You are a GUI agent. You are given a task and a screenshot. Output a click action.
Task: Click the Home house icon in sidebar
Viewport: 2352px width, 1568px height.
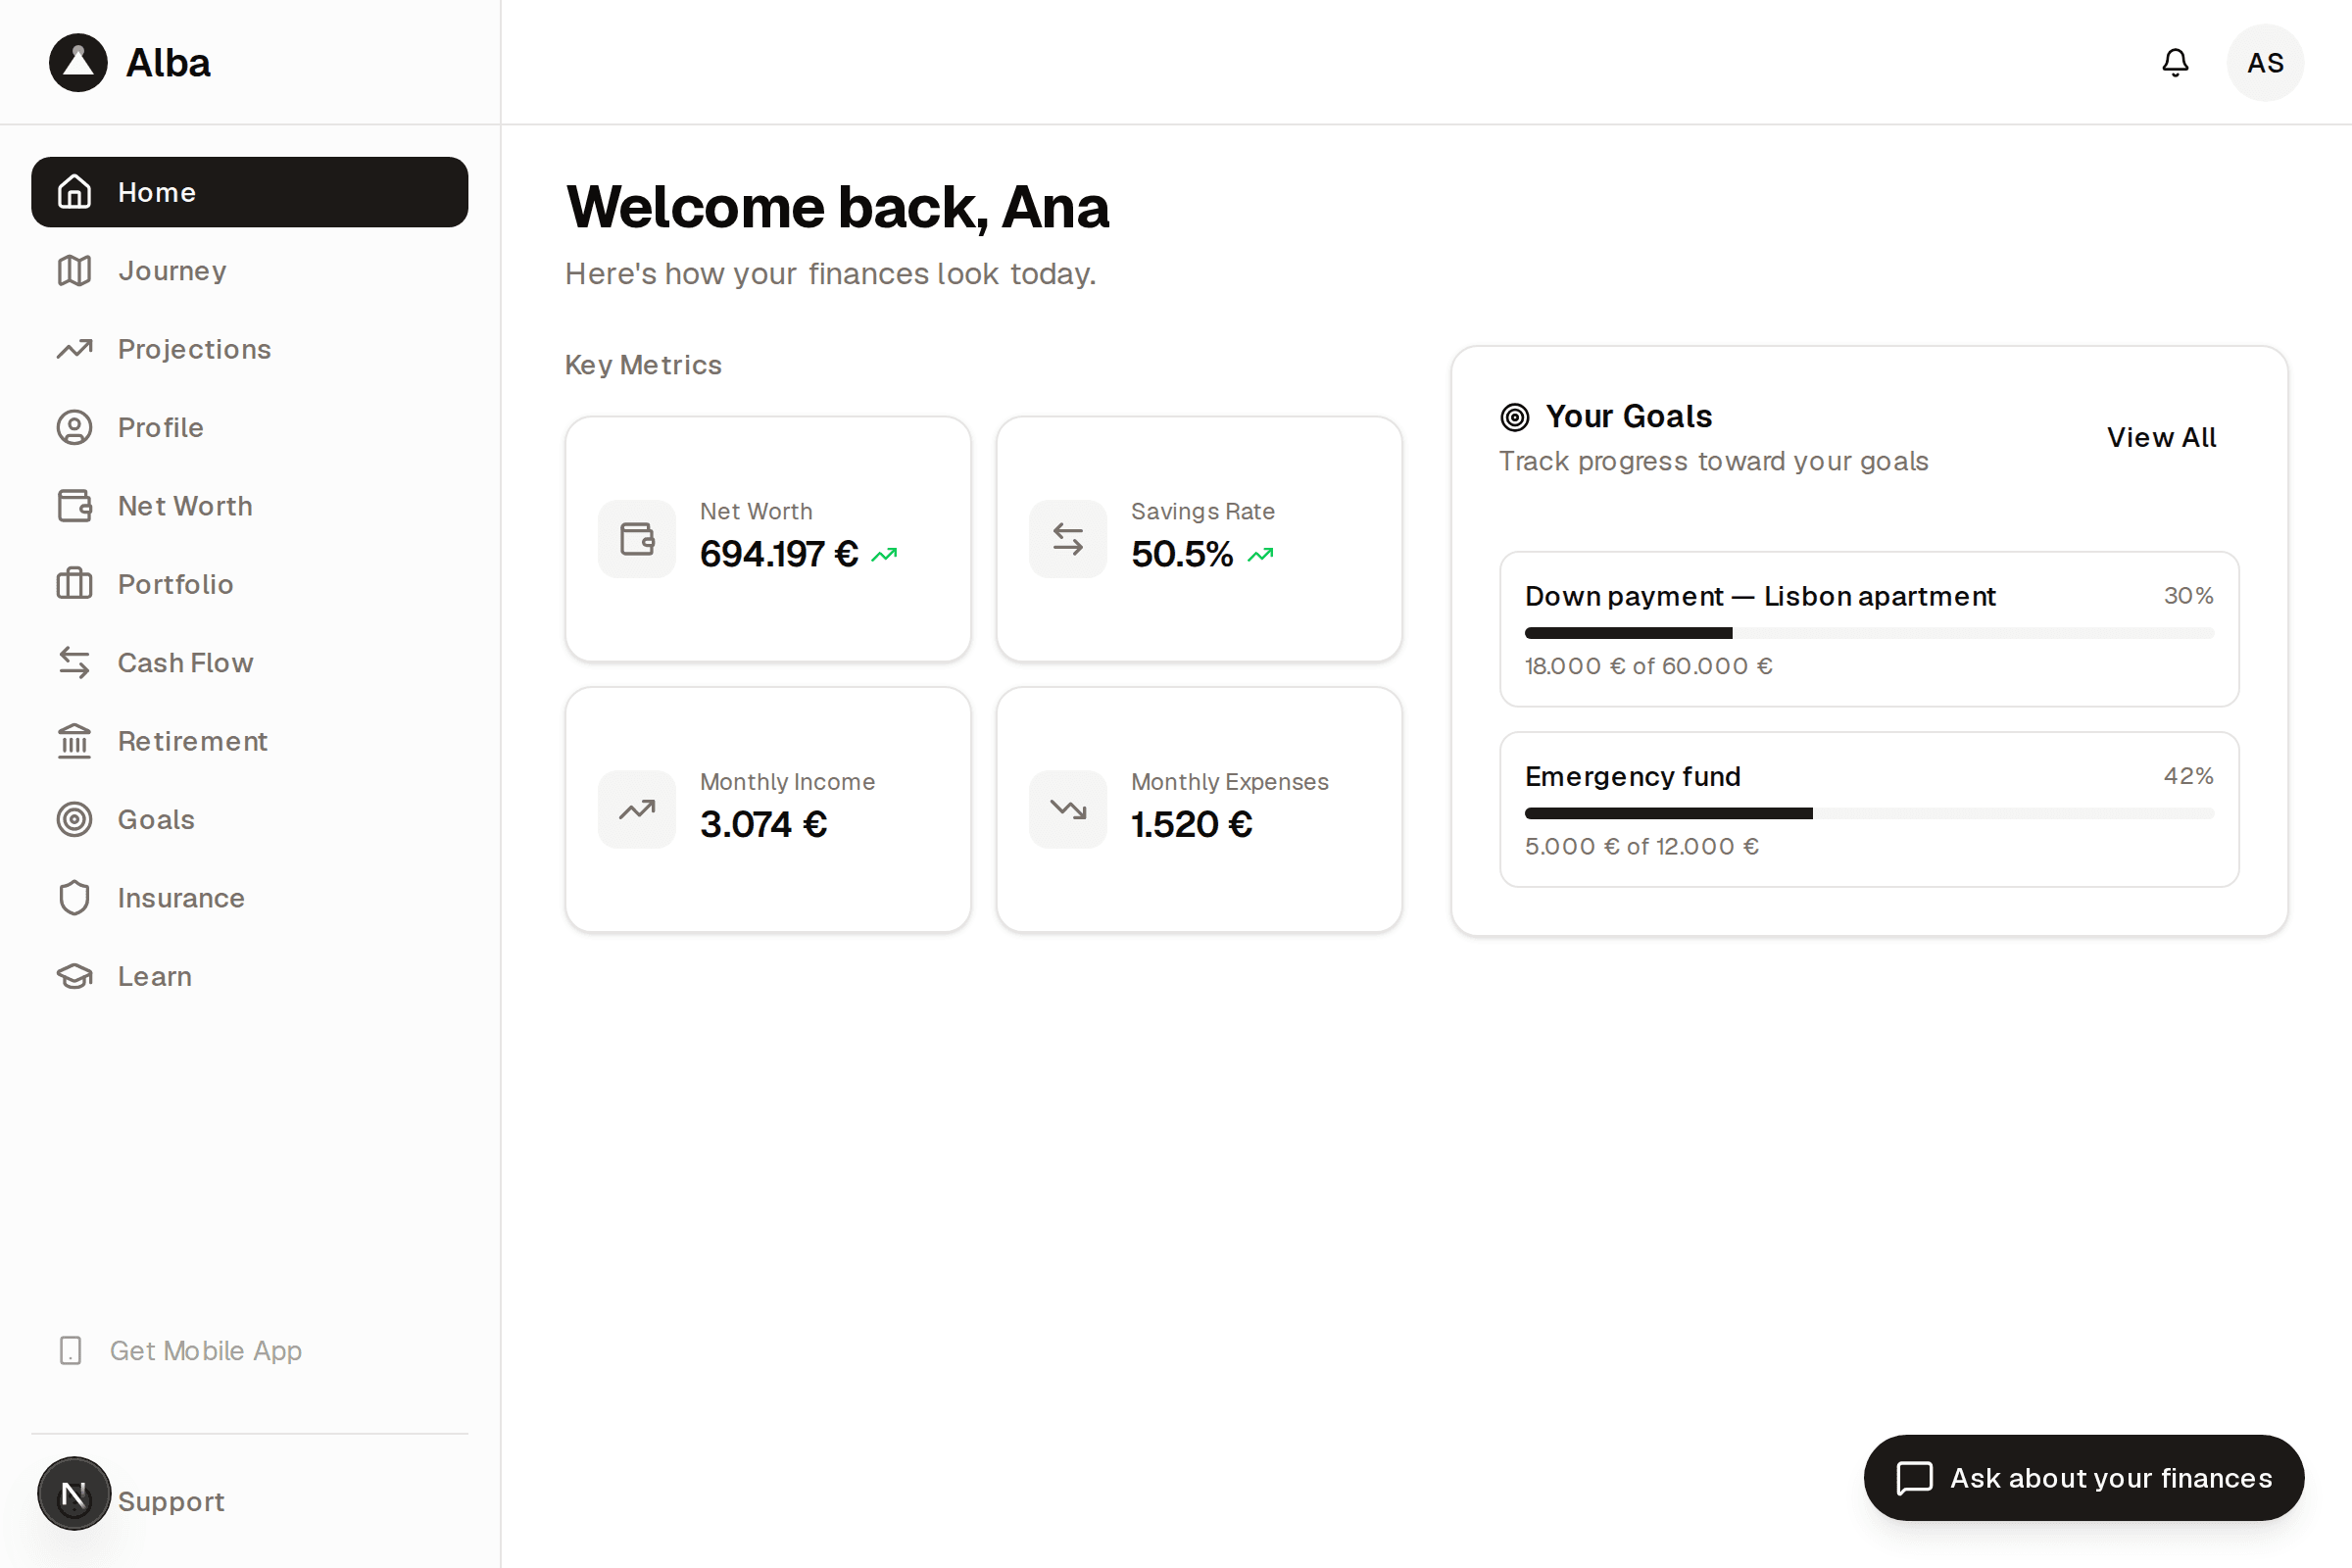(x=74, y=192)
